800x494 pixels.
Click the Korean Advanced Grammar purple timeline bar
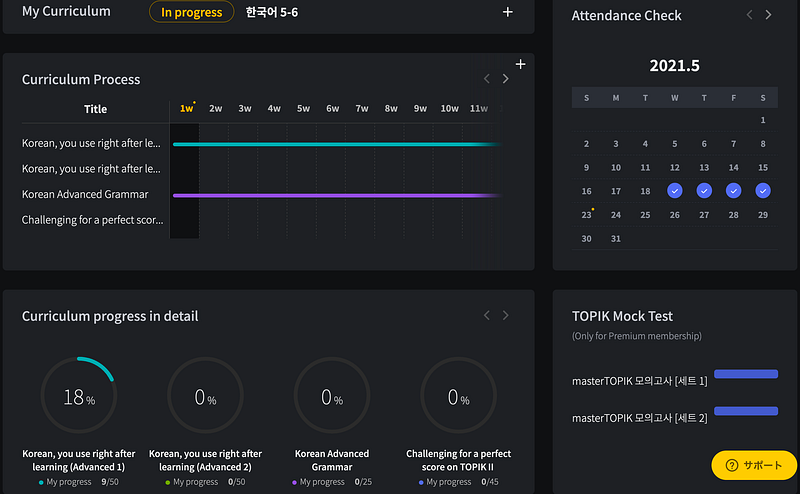[x=337, y=195]
